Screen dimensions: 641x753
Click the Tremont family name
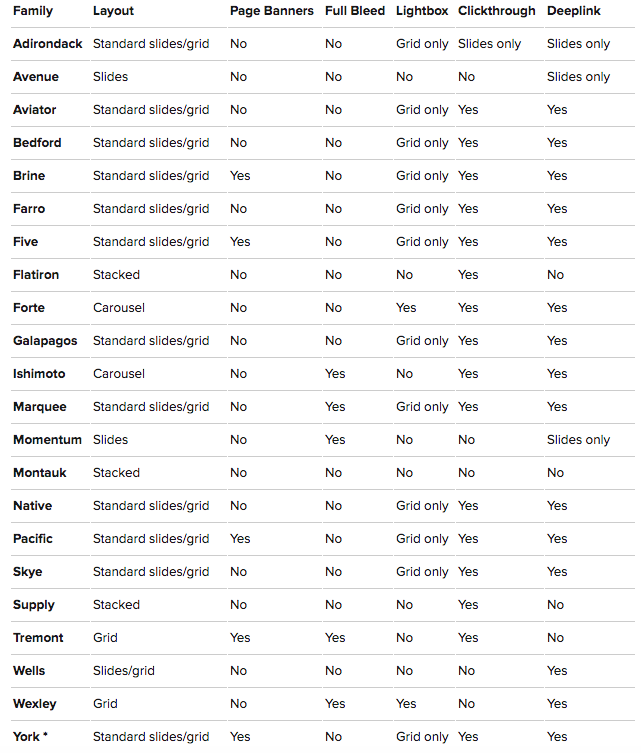[x=38, y=638]
